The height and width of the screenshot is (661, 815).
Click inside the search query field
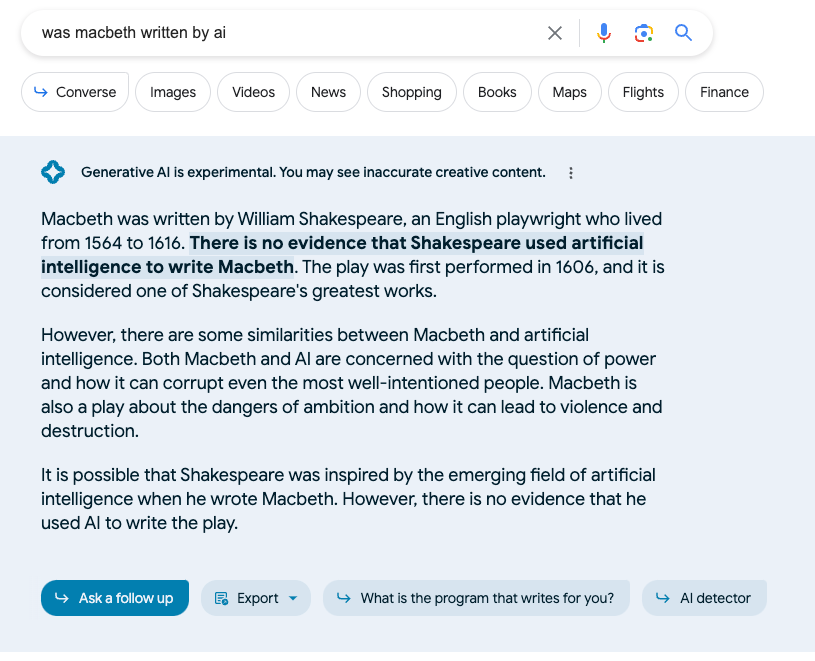pyautogui.click(x=280, y=33)
